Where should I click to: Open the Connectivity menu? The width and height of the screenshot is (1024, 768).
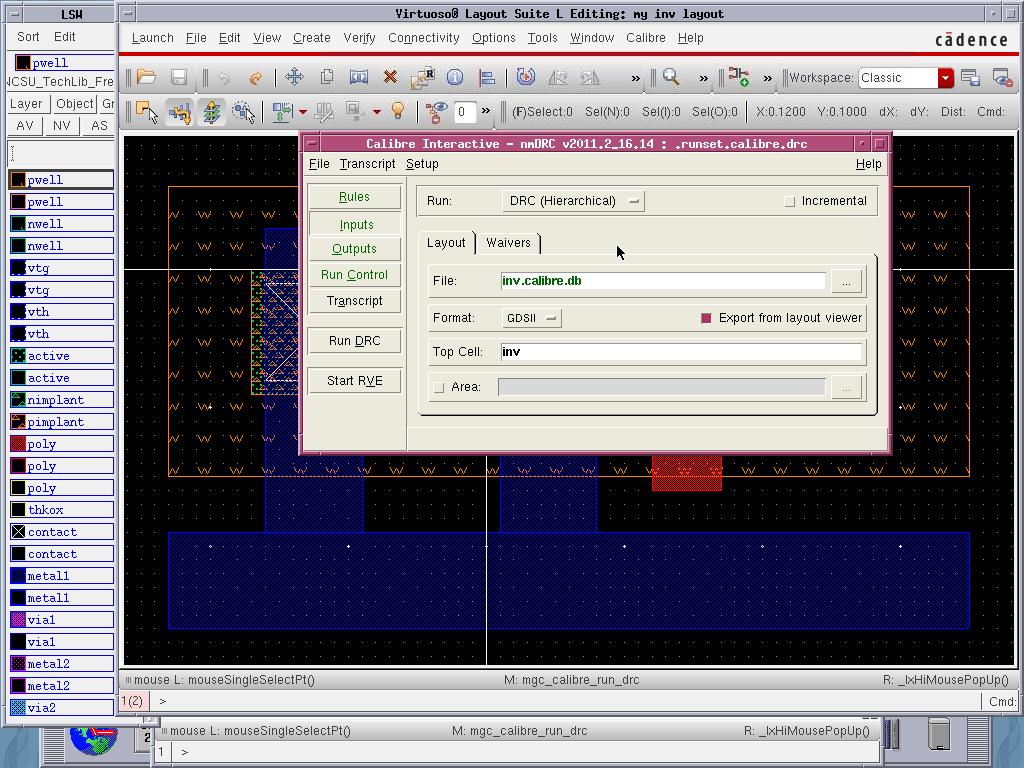424,38
